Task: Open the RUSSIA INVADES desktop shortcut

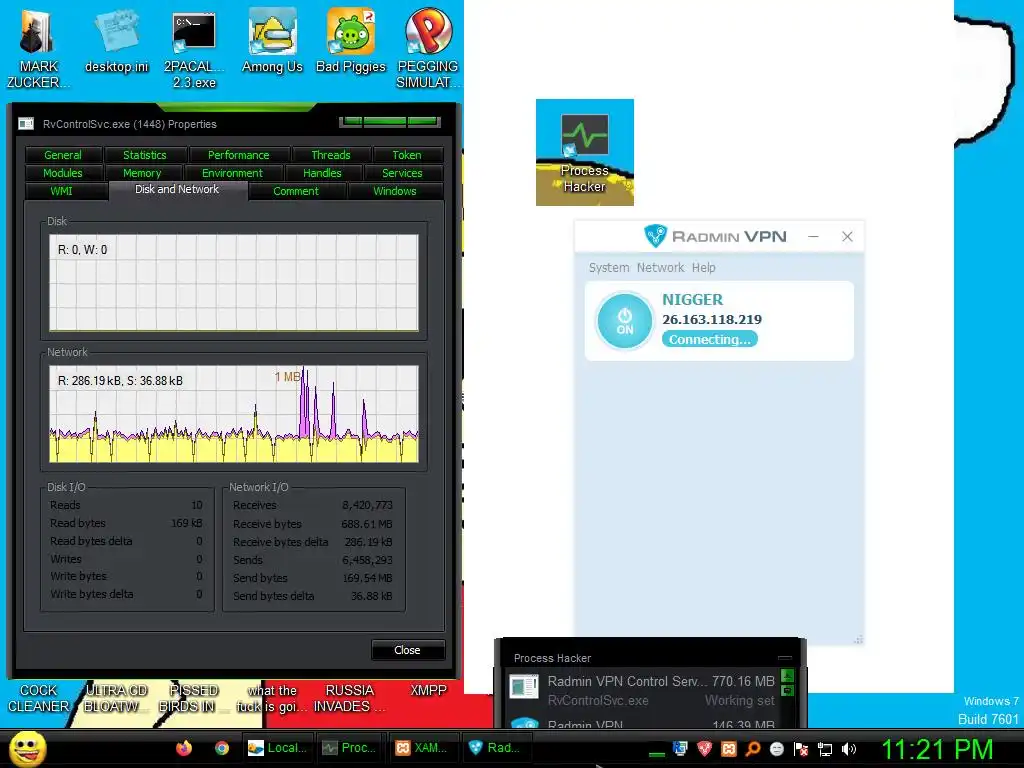Action: 349,698
